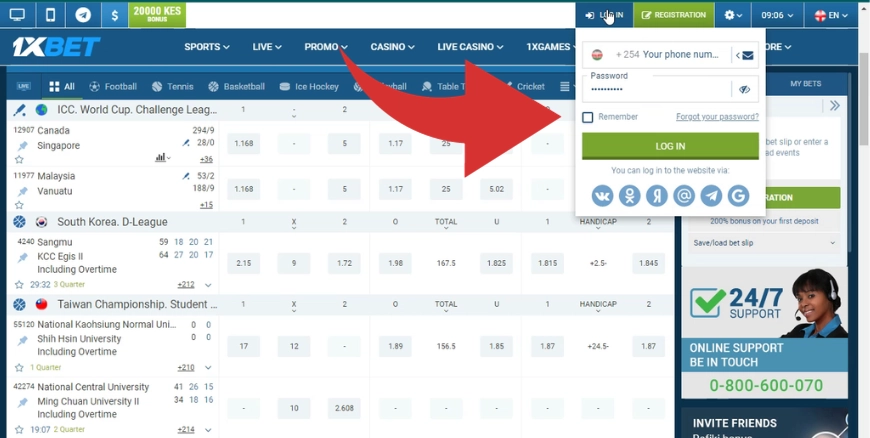Click the South Korea D-League basketball icon
This screenshot has width=870, height=438.
click(19, 222)
